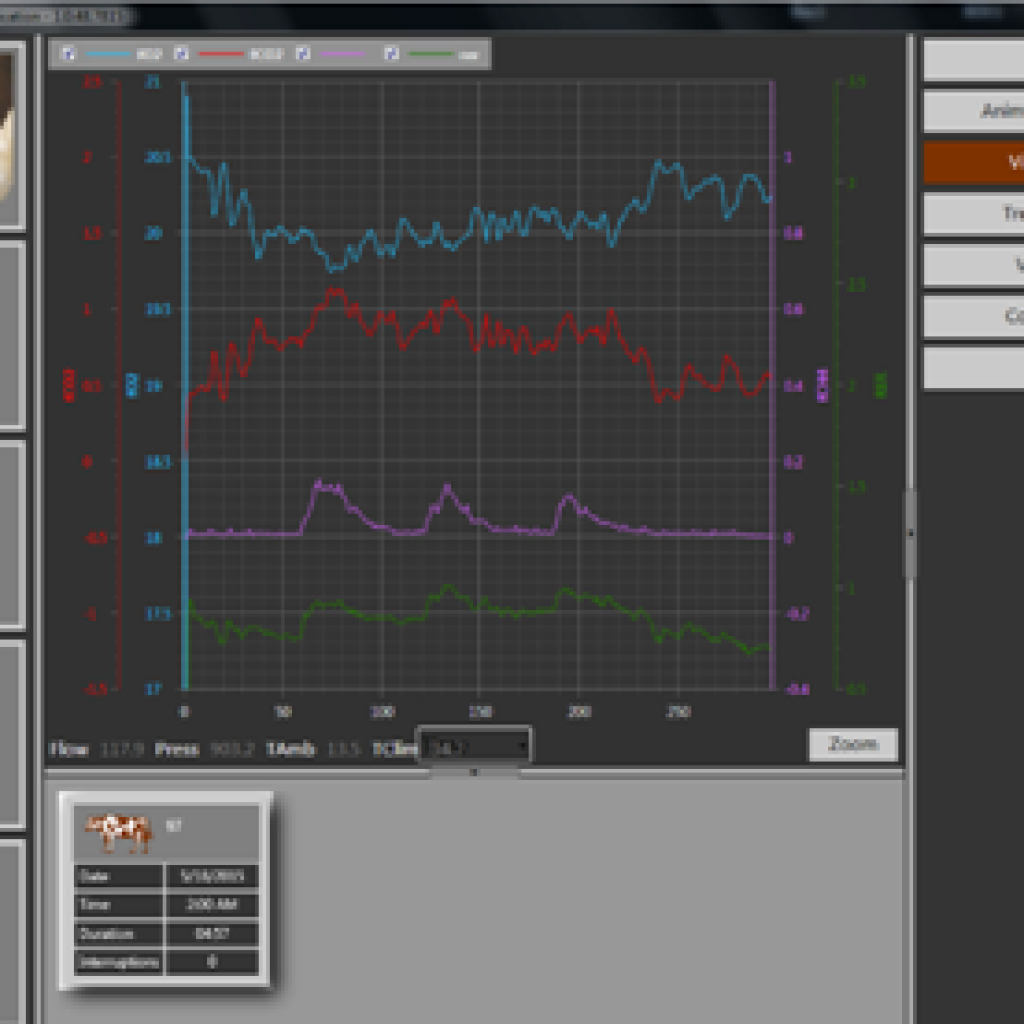Select the Time value cell in visit card
Image resolution: width=1024 pixels, height=1024 pixels.
click(x=211, y=905)
